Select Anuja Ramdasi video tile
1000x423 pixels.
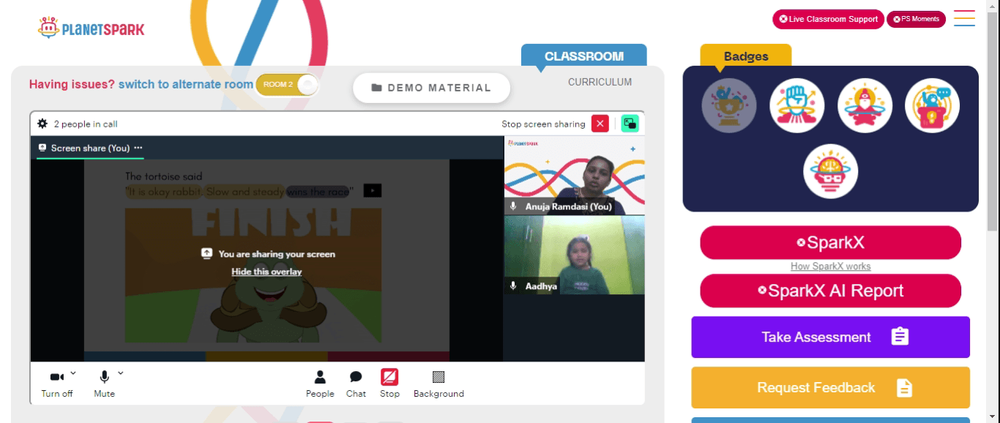pos(574,175)
